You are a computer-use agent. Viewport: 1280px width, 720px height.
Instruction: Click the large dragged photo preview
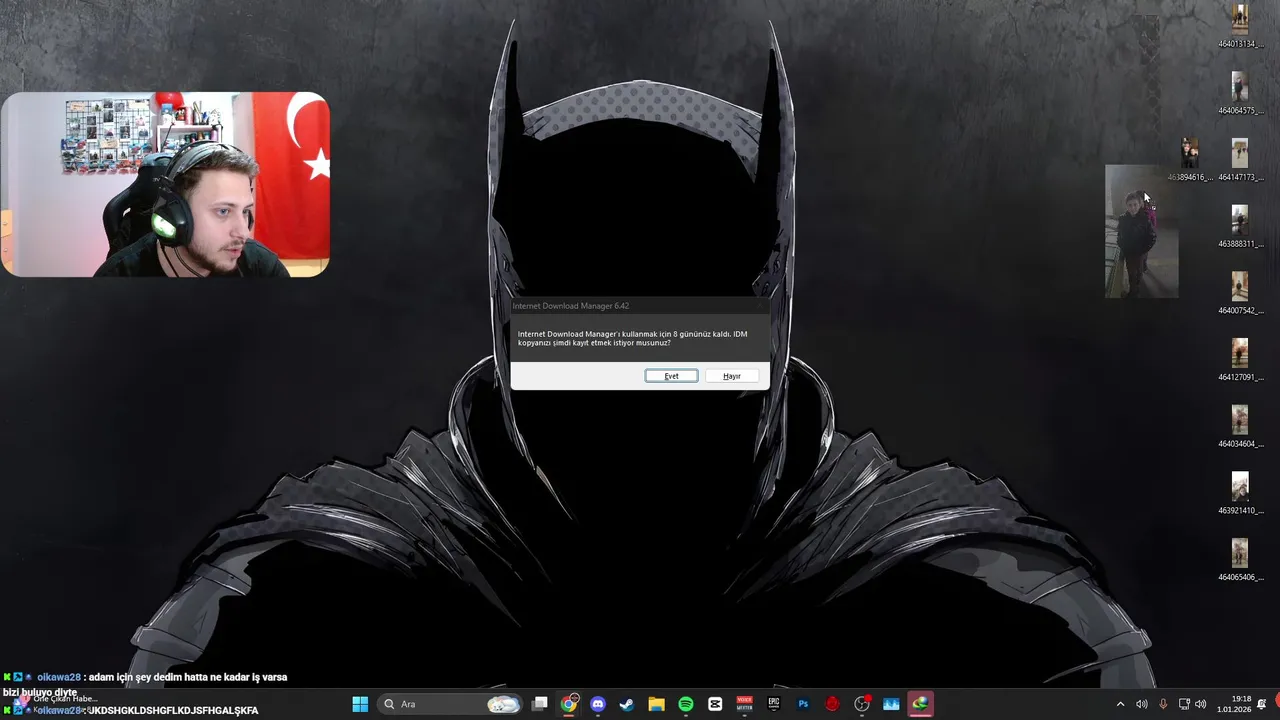(1141, 232)
